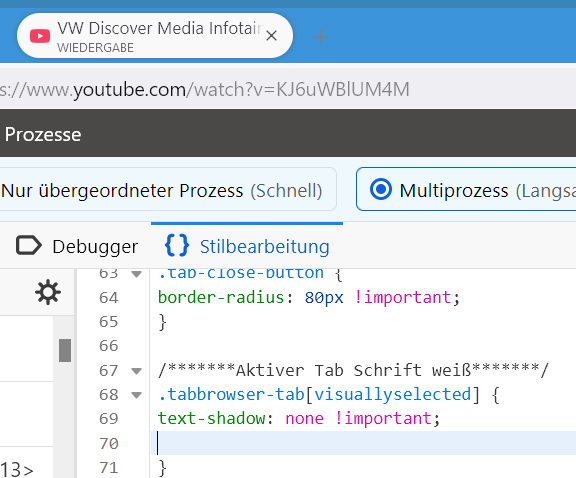Viewport: 576px width, 478px height.
Task: Open a new tab with plus button
Action: pyautogui.click(x=320, y=37)
